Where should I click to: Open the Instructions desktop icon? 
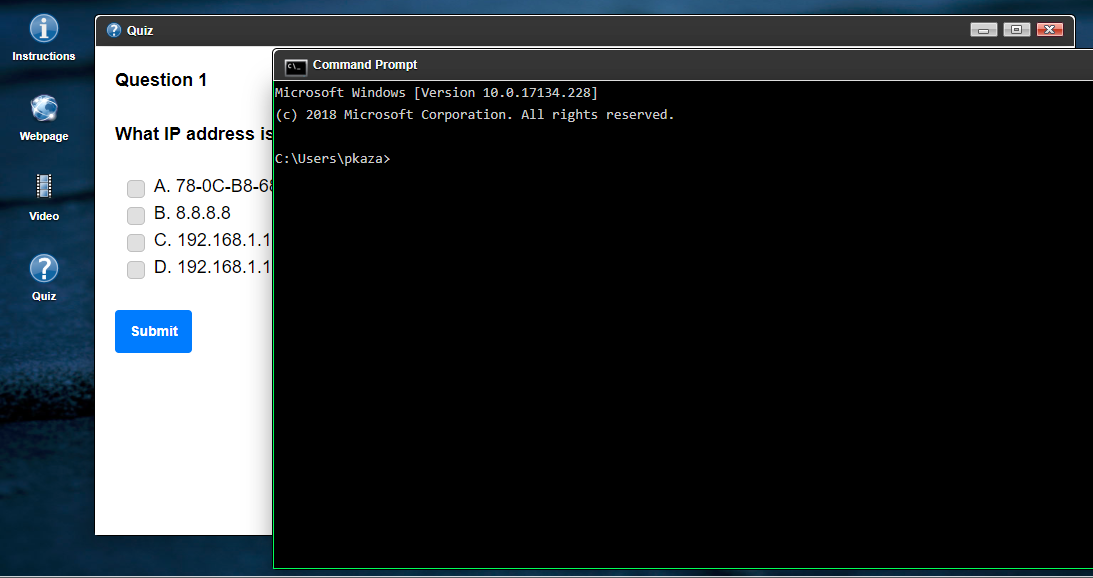pos(43,29)
